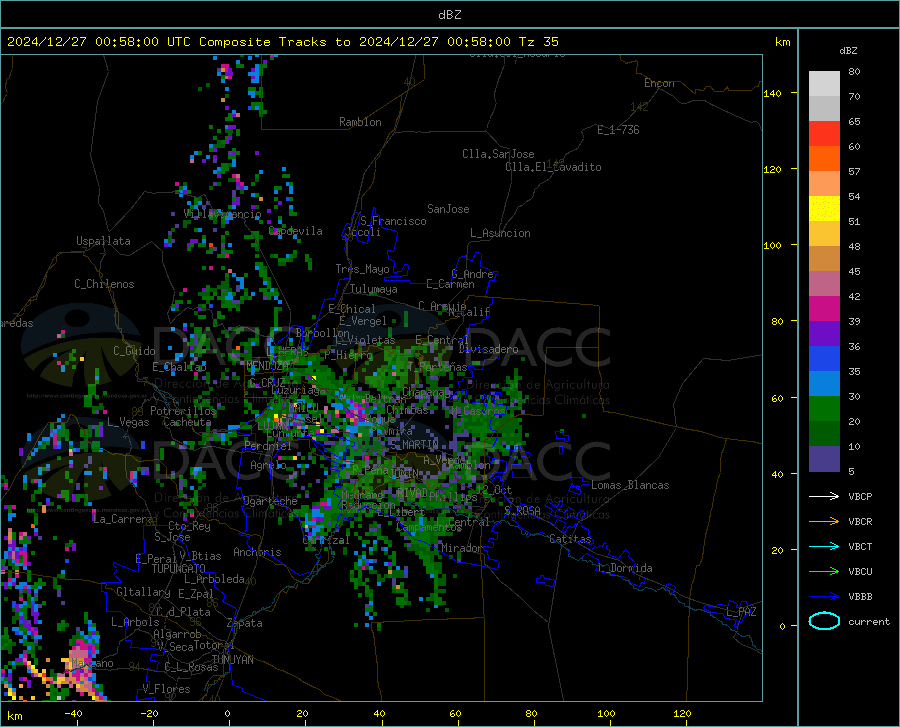Click the 'Catitas' label on map
Viewport: 900px width, 727px height.
pyautogui.click(x=570, y=539)
